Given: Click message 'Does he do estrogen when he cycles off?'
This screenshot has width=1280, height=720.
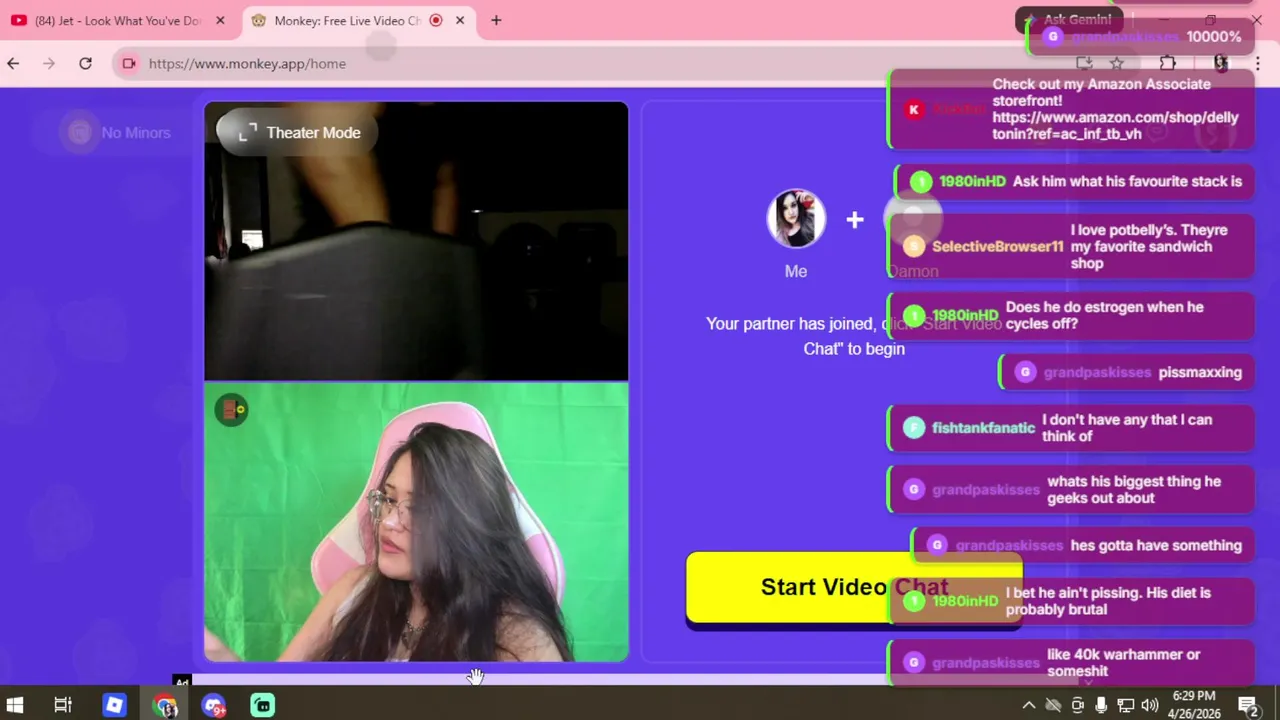Looking at the screenshot, I should click(1105, 315).
